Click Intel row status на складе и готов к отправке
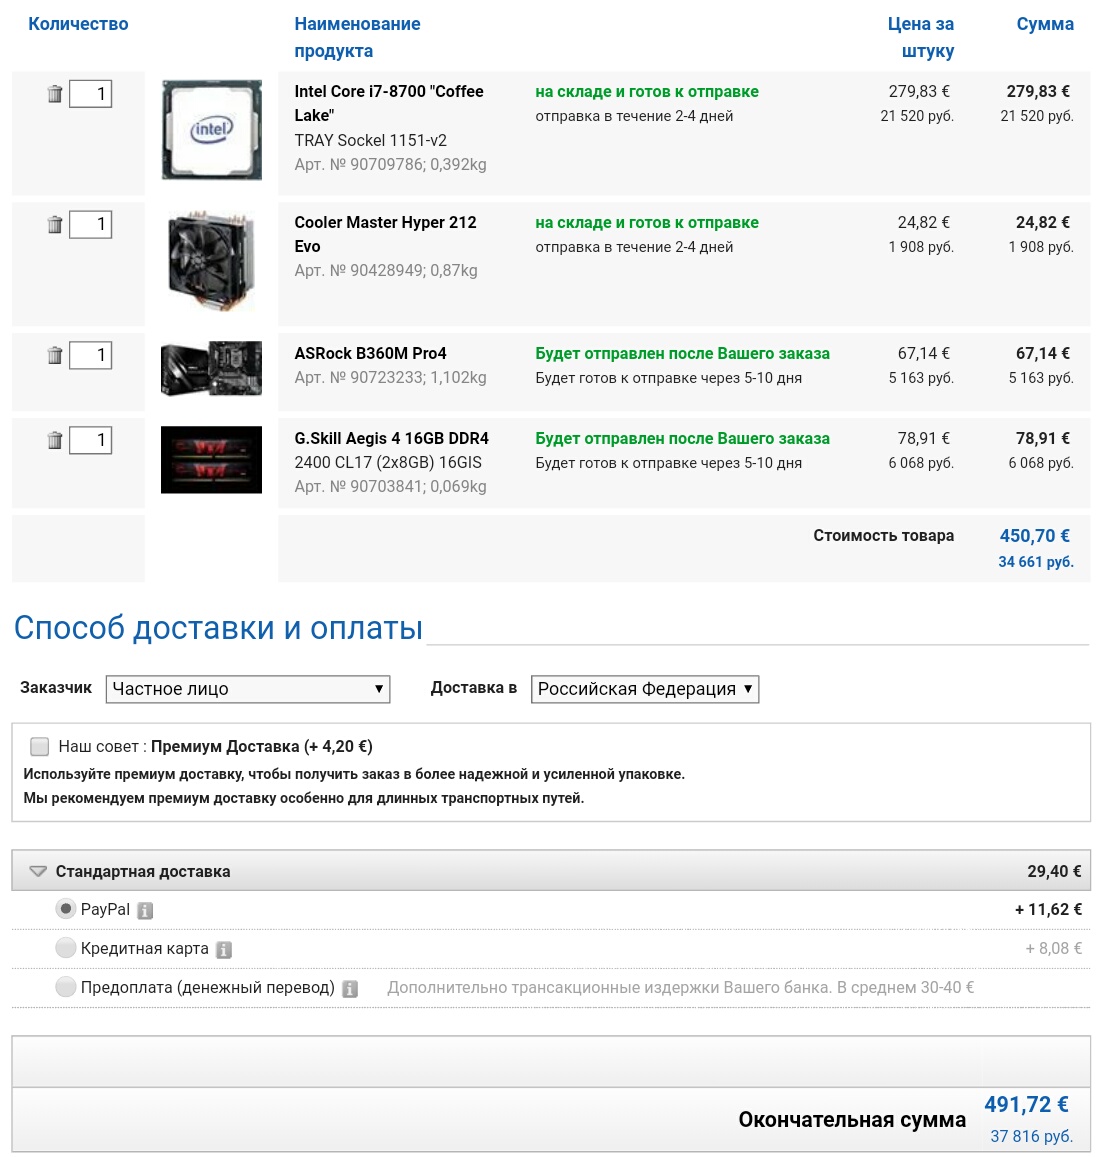Image resolution: width=1120 pixels, height=1157 pixels. 647,91
